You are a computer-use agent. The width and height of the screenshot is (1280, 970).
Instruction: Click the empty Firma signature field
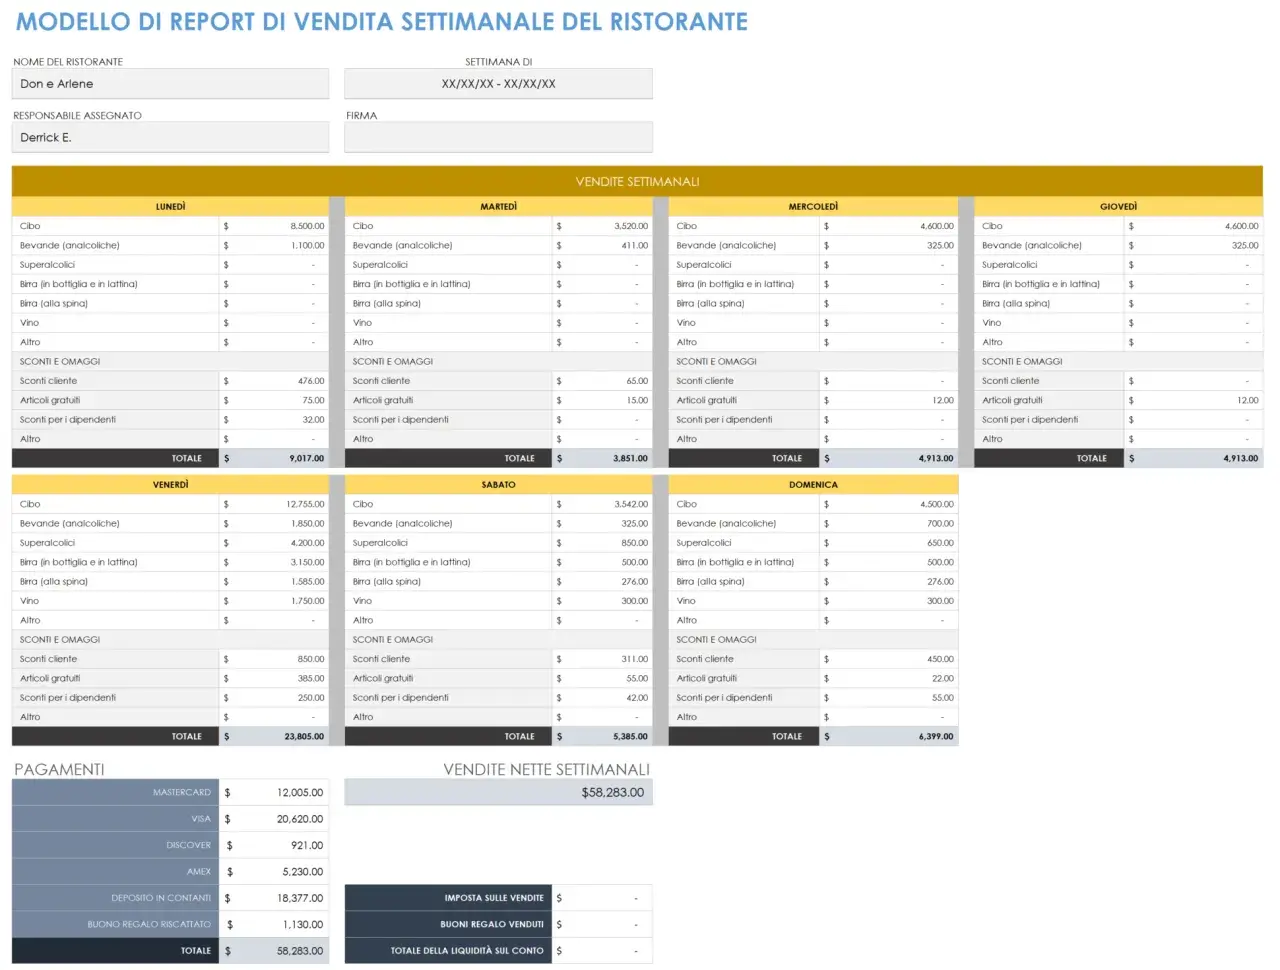[498, 138]
